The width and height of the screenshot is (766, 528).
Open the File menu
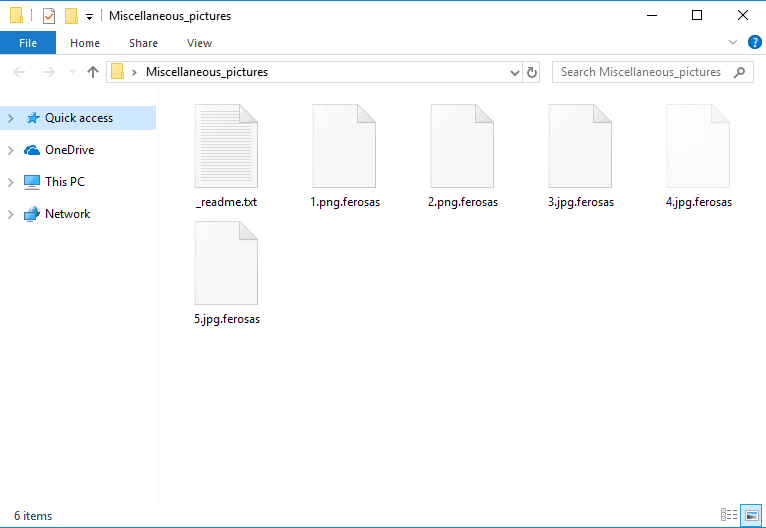point(28,43)
